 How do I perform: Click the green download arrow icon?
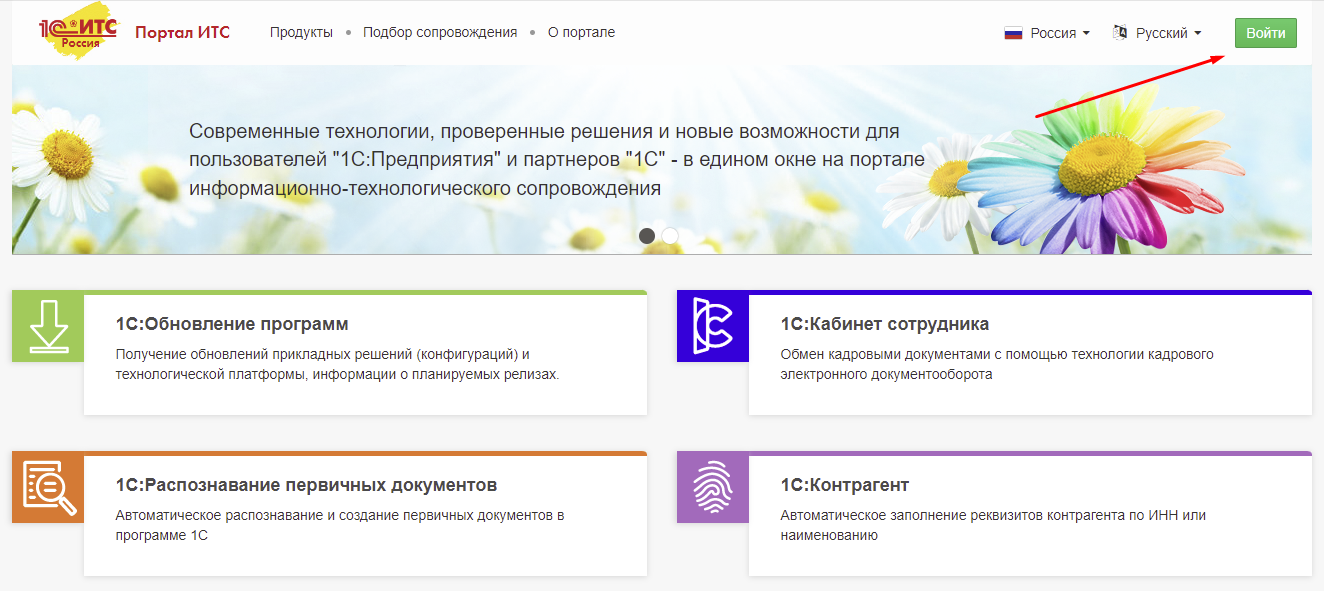click(48, 327)
